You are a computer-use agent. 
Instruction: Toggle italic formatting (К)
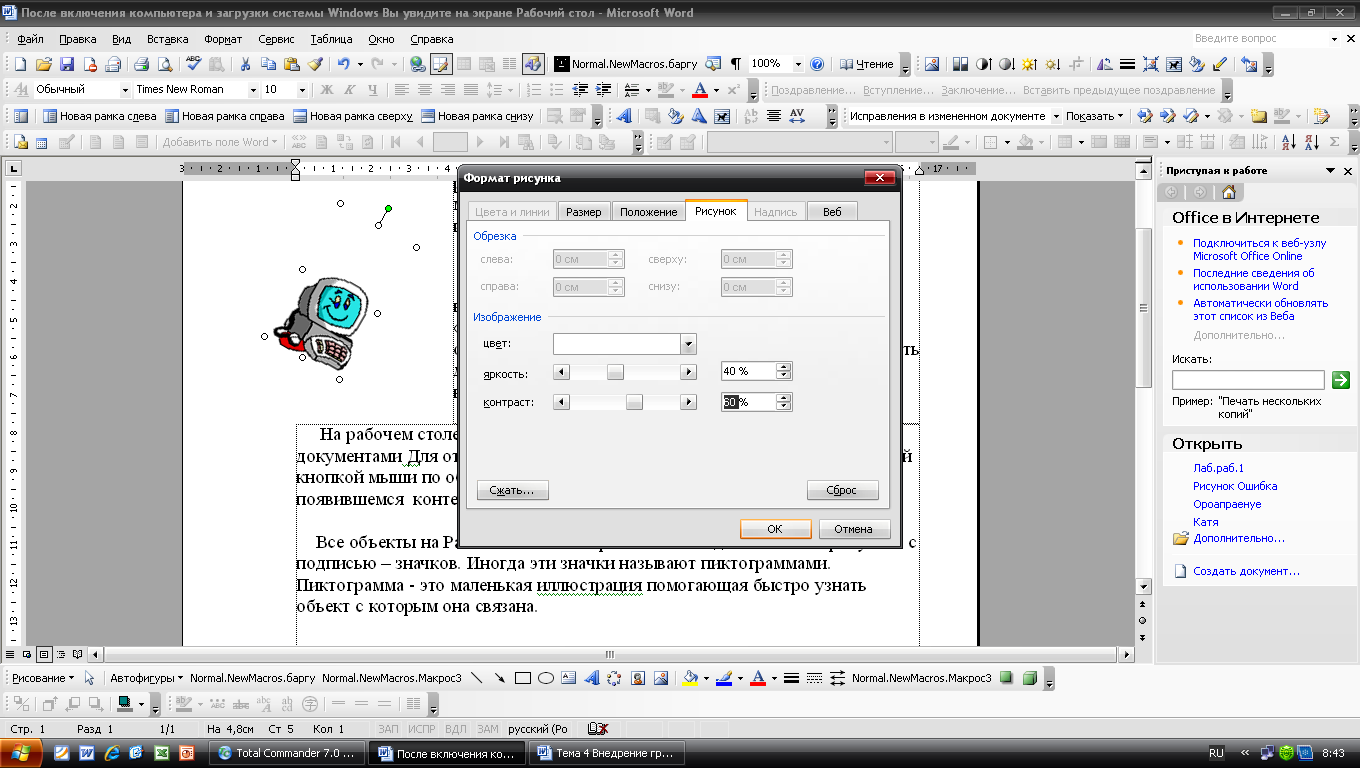click(x=348, y=89)
